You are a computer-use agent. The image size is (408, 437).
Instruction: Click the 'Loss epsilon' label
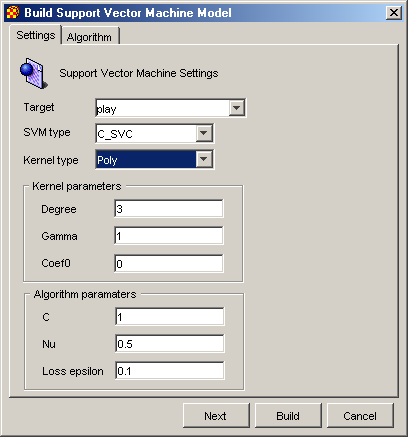[73, 371]
